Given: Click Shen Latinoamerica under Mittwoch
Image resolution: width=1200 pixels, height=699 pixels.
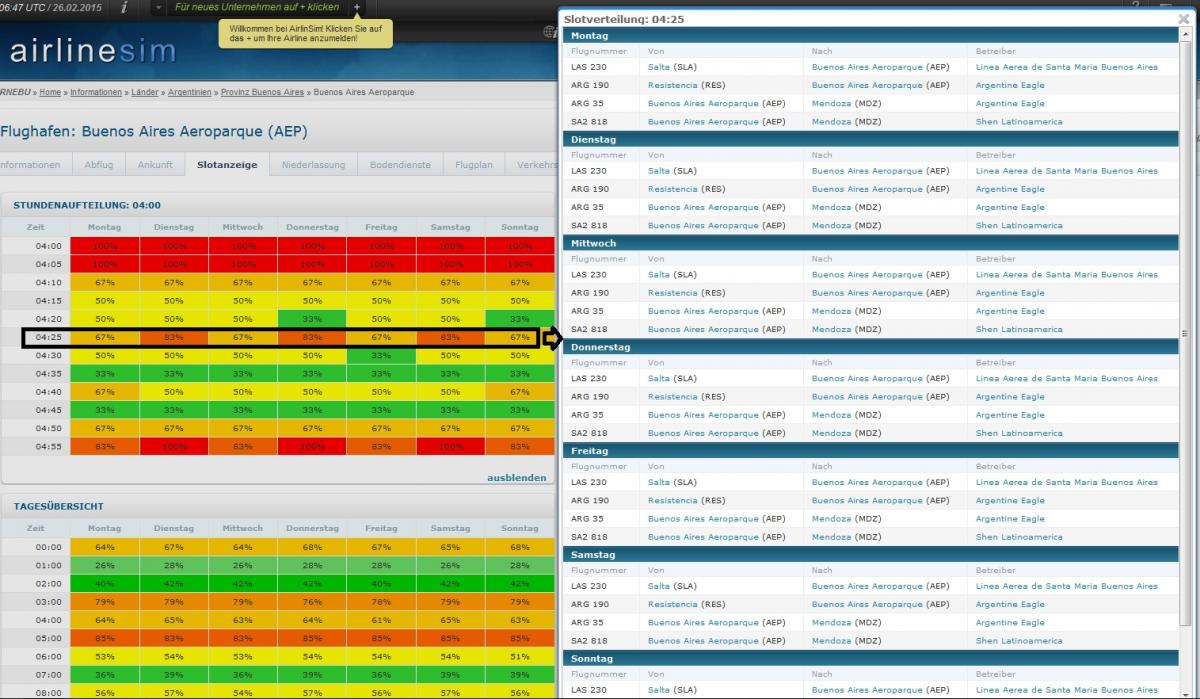Looking at the screenshot, I should point(1019,329).
